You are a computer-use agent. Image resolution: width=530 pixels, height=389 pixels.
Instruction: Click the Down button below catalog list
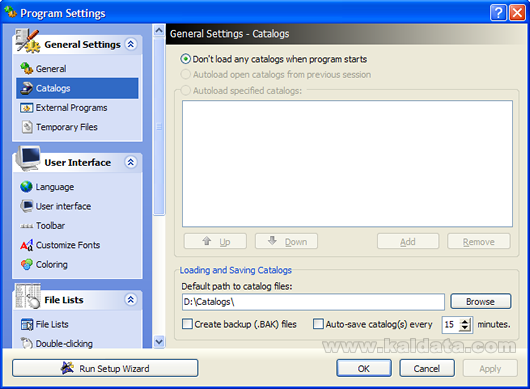287,242
